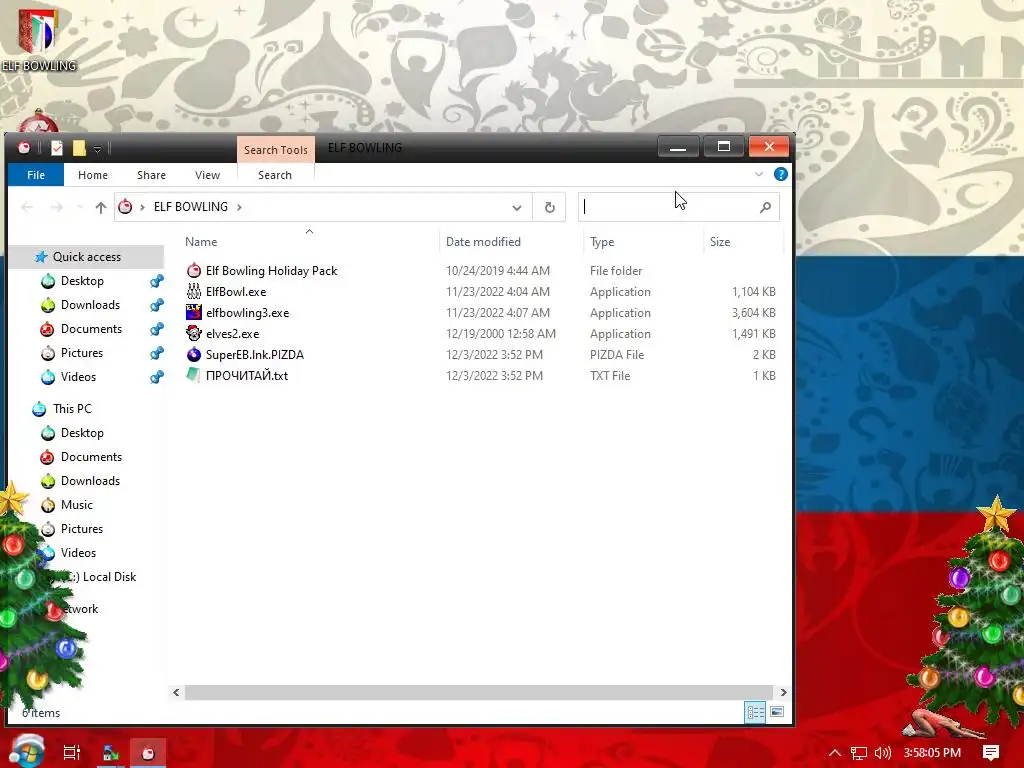Screen dimensions: 1024x768
Task: Show hidden system tray icons
Action: click(x=835, y=752)
